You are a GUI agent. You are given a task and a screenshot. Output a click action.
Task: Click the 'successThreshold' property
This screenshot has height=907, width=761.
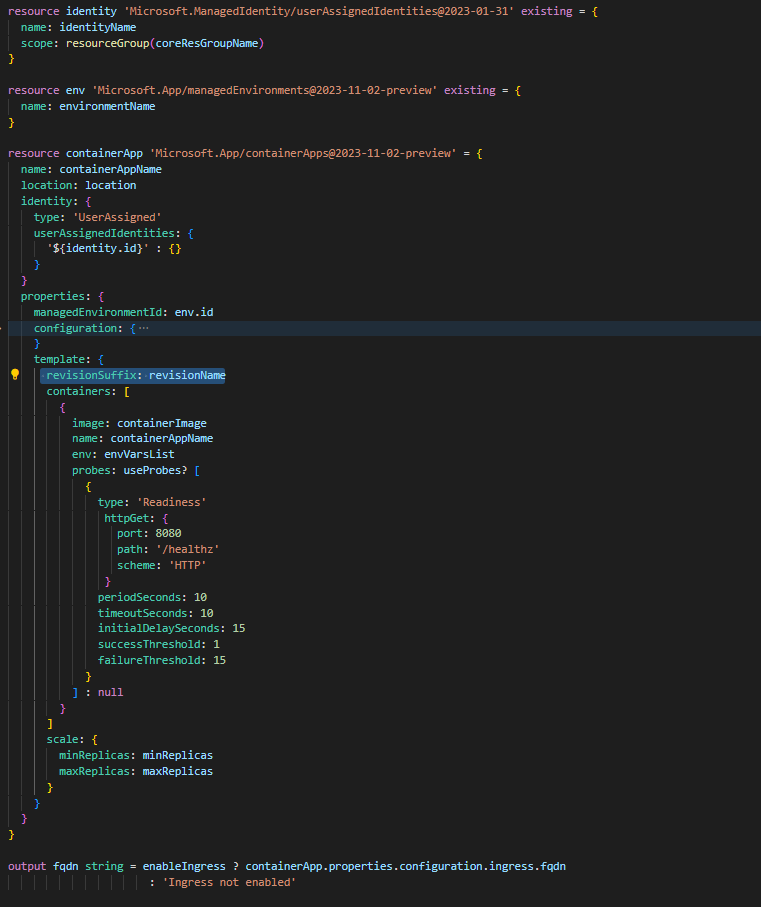[149, 644]
